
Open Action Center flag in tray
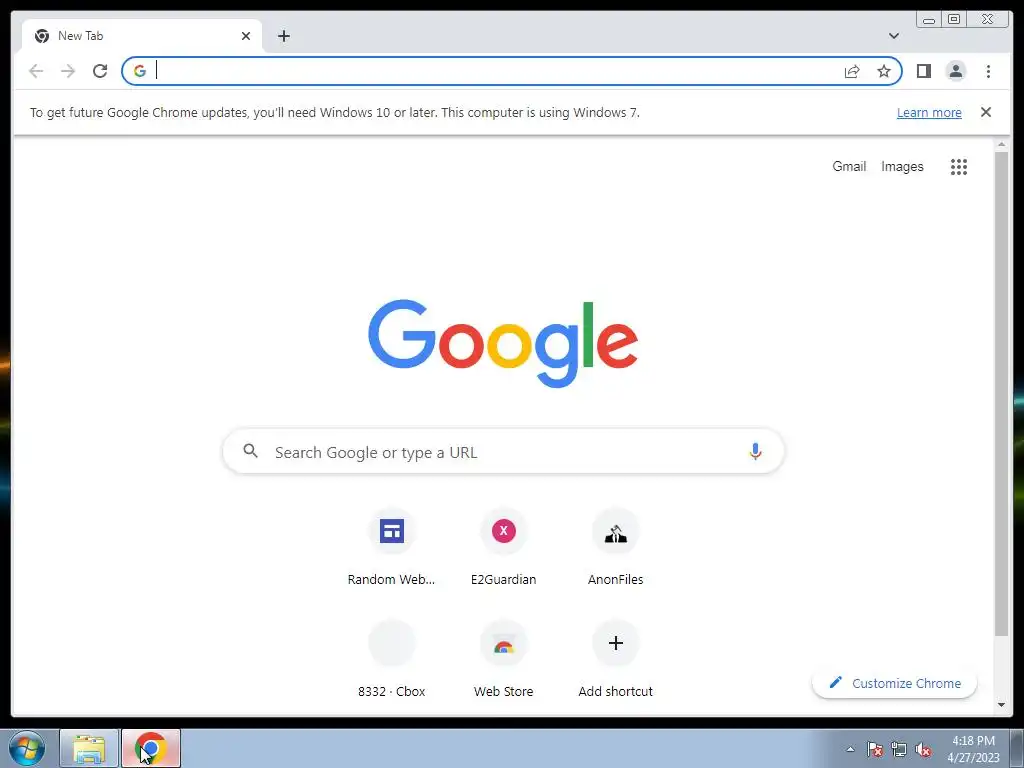tap(874, 749)
